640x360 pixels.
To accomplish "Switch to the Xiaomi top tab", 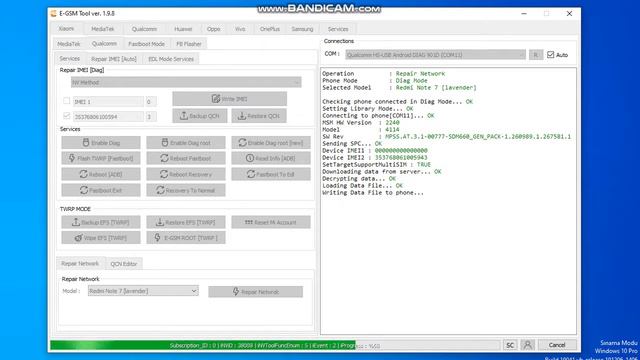I will pyautogui.click(x=66, y=29).
